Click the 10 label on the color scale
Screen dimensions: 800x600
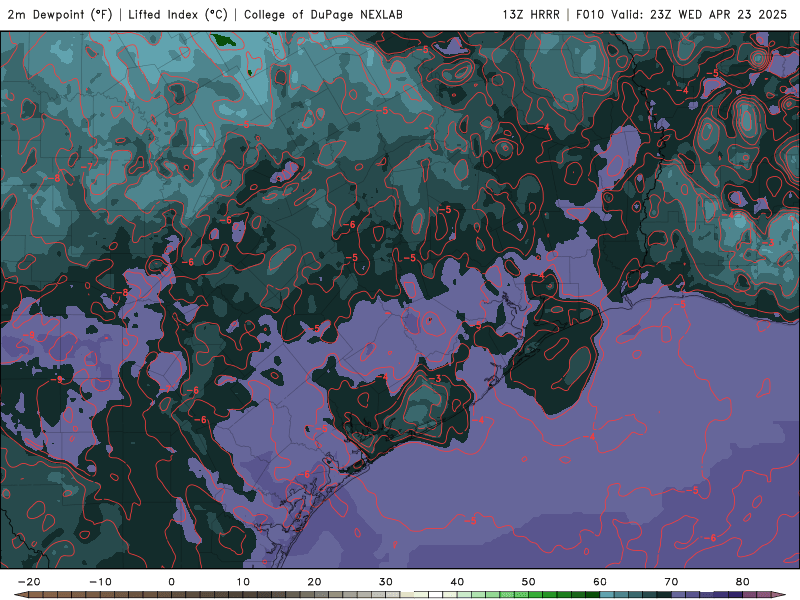(243, 582)
